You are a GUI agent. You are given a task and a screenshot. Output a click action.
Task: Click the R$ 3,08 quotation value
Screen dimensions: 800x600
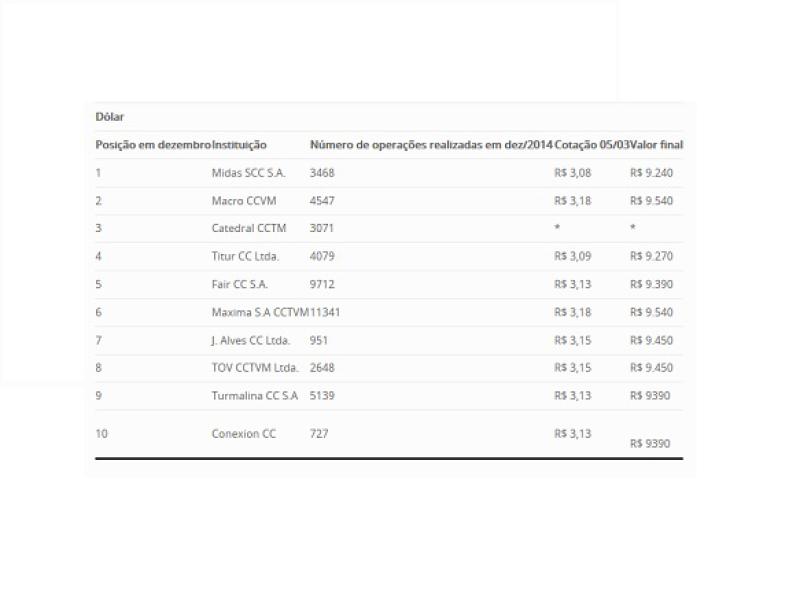click(573, 173)
